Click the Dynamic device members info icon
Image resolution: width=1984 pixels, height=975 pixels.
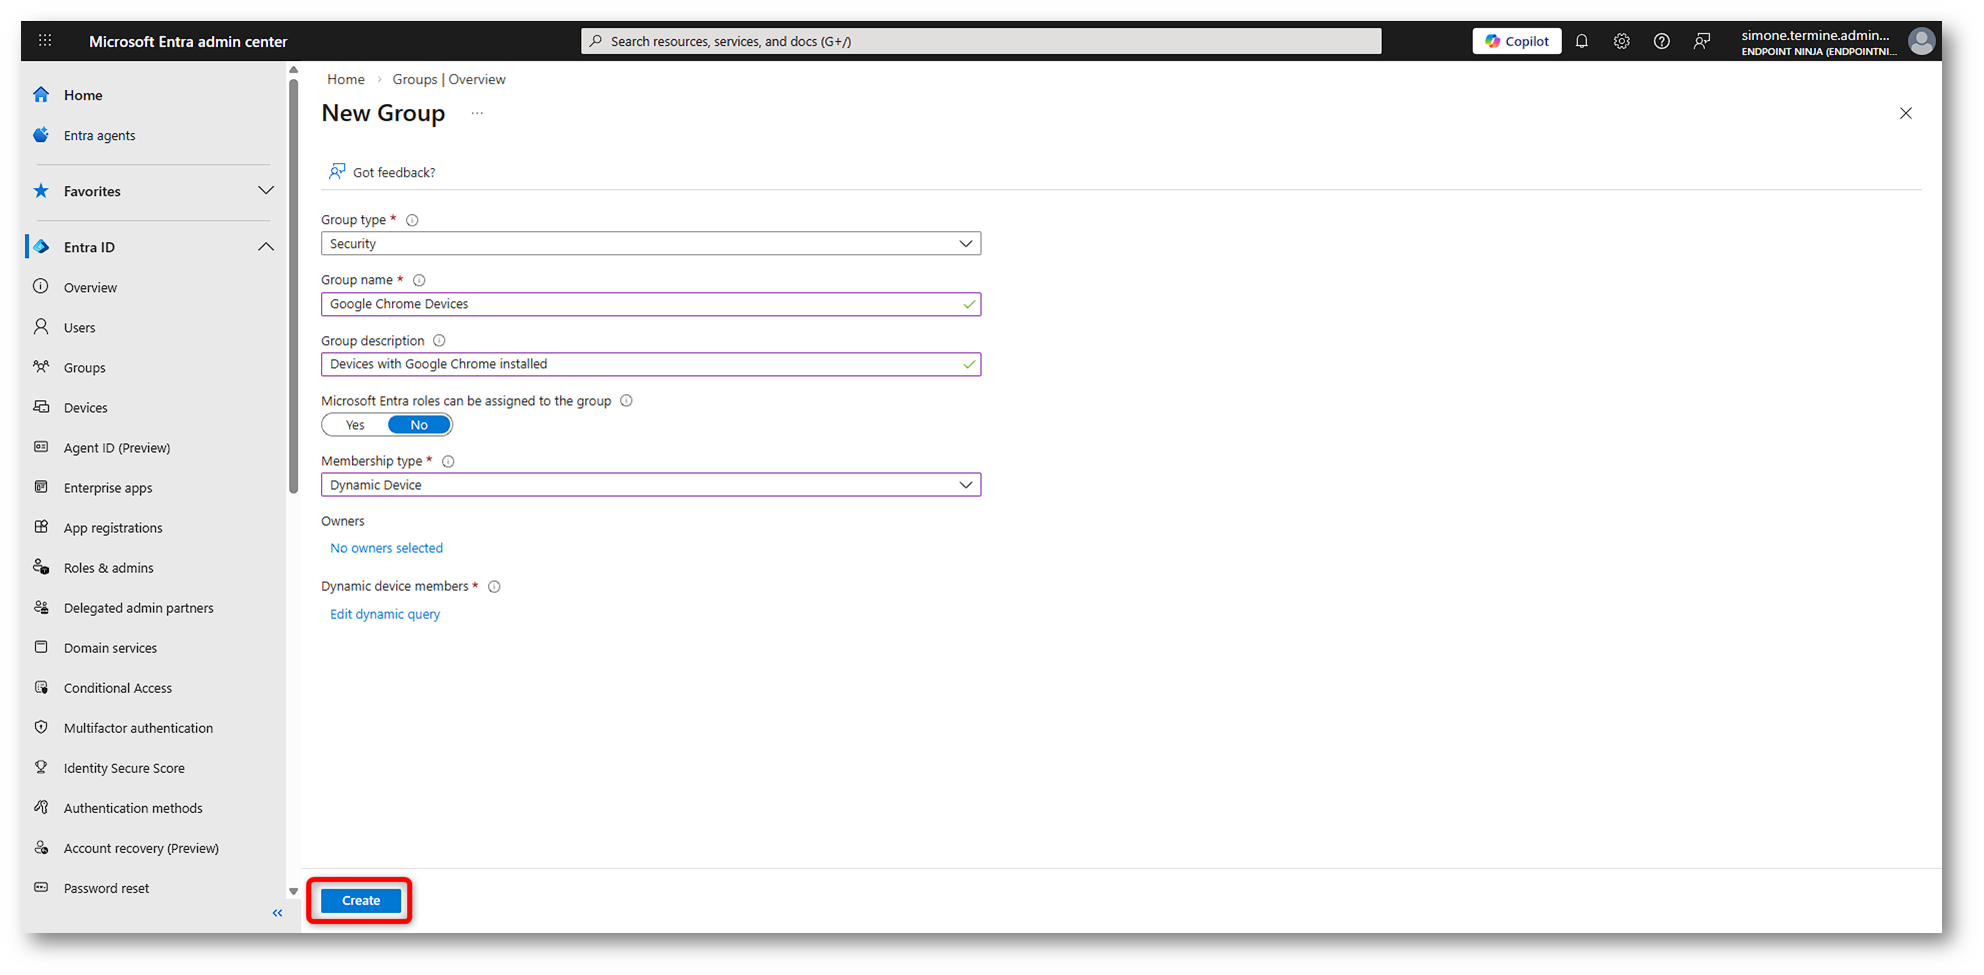494,587
